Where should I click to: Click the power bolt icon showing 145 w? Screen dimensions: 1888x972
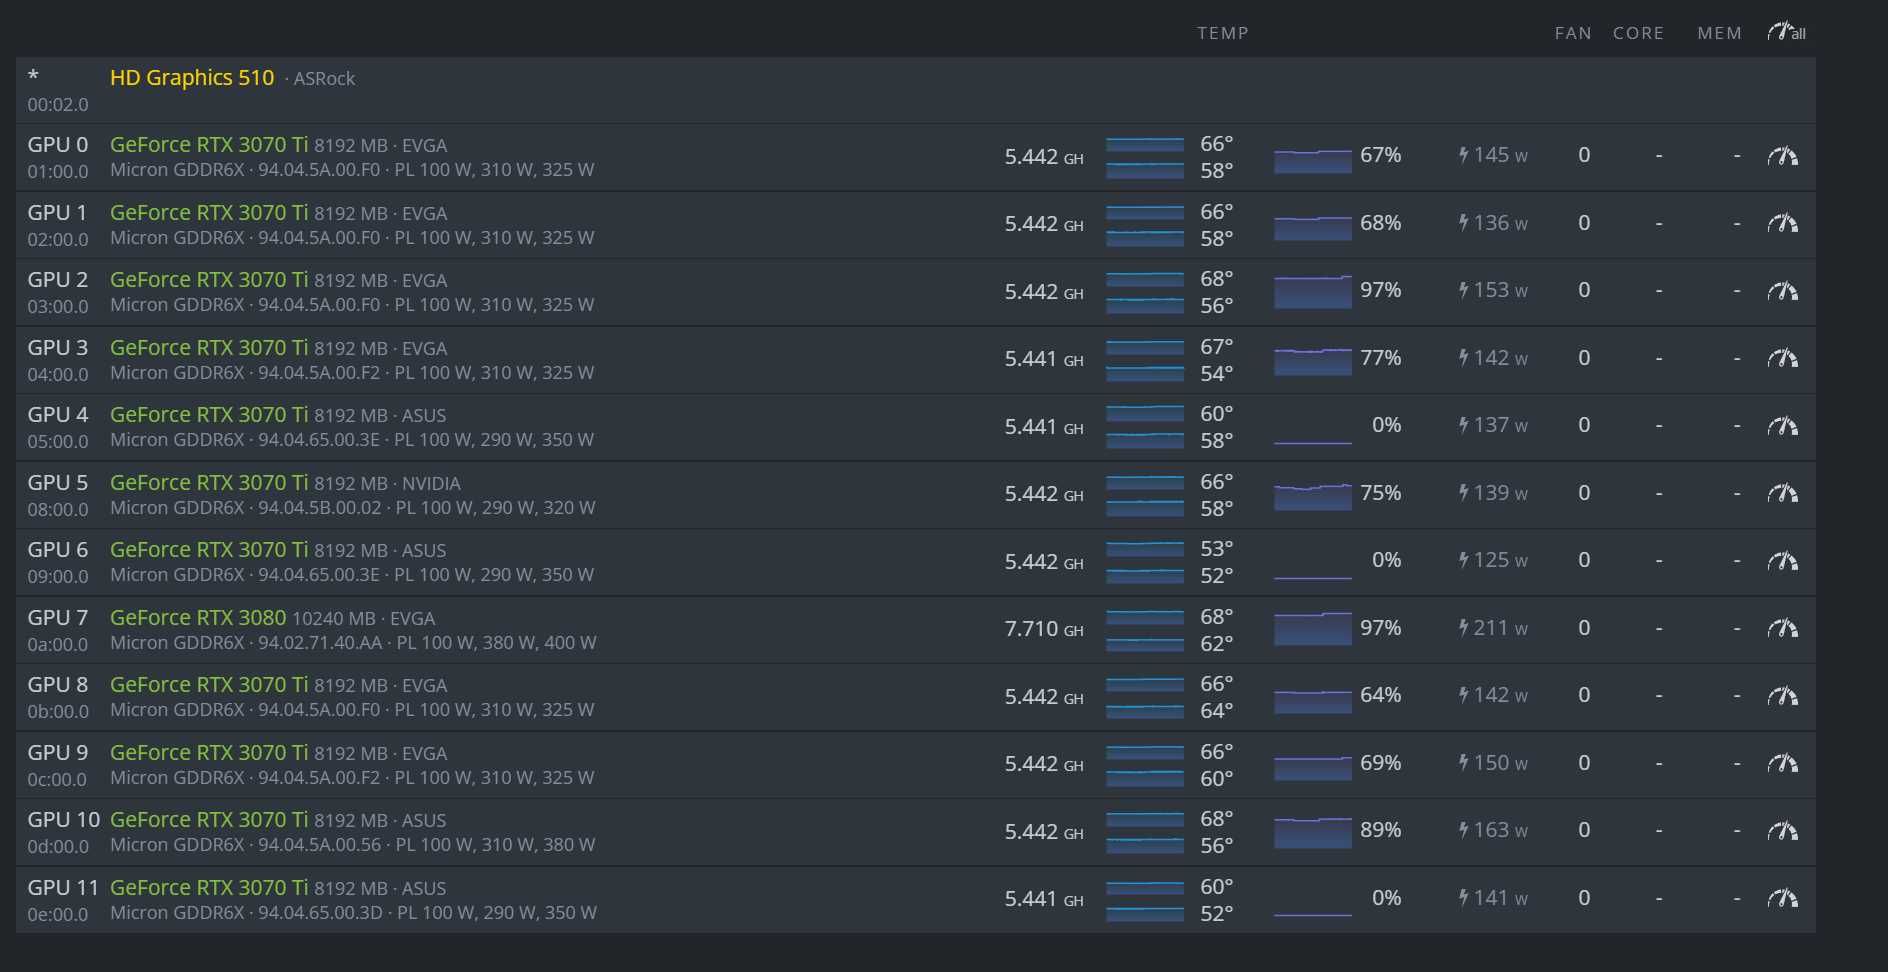(1463, 155)
